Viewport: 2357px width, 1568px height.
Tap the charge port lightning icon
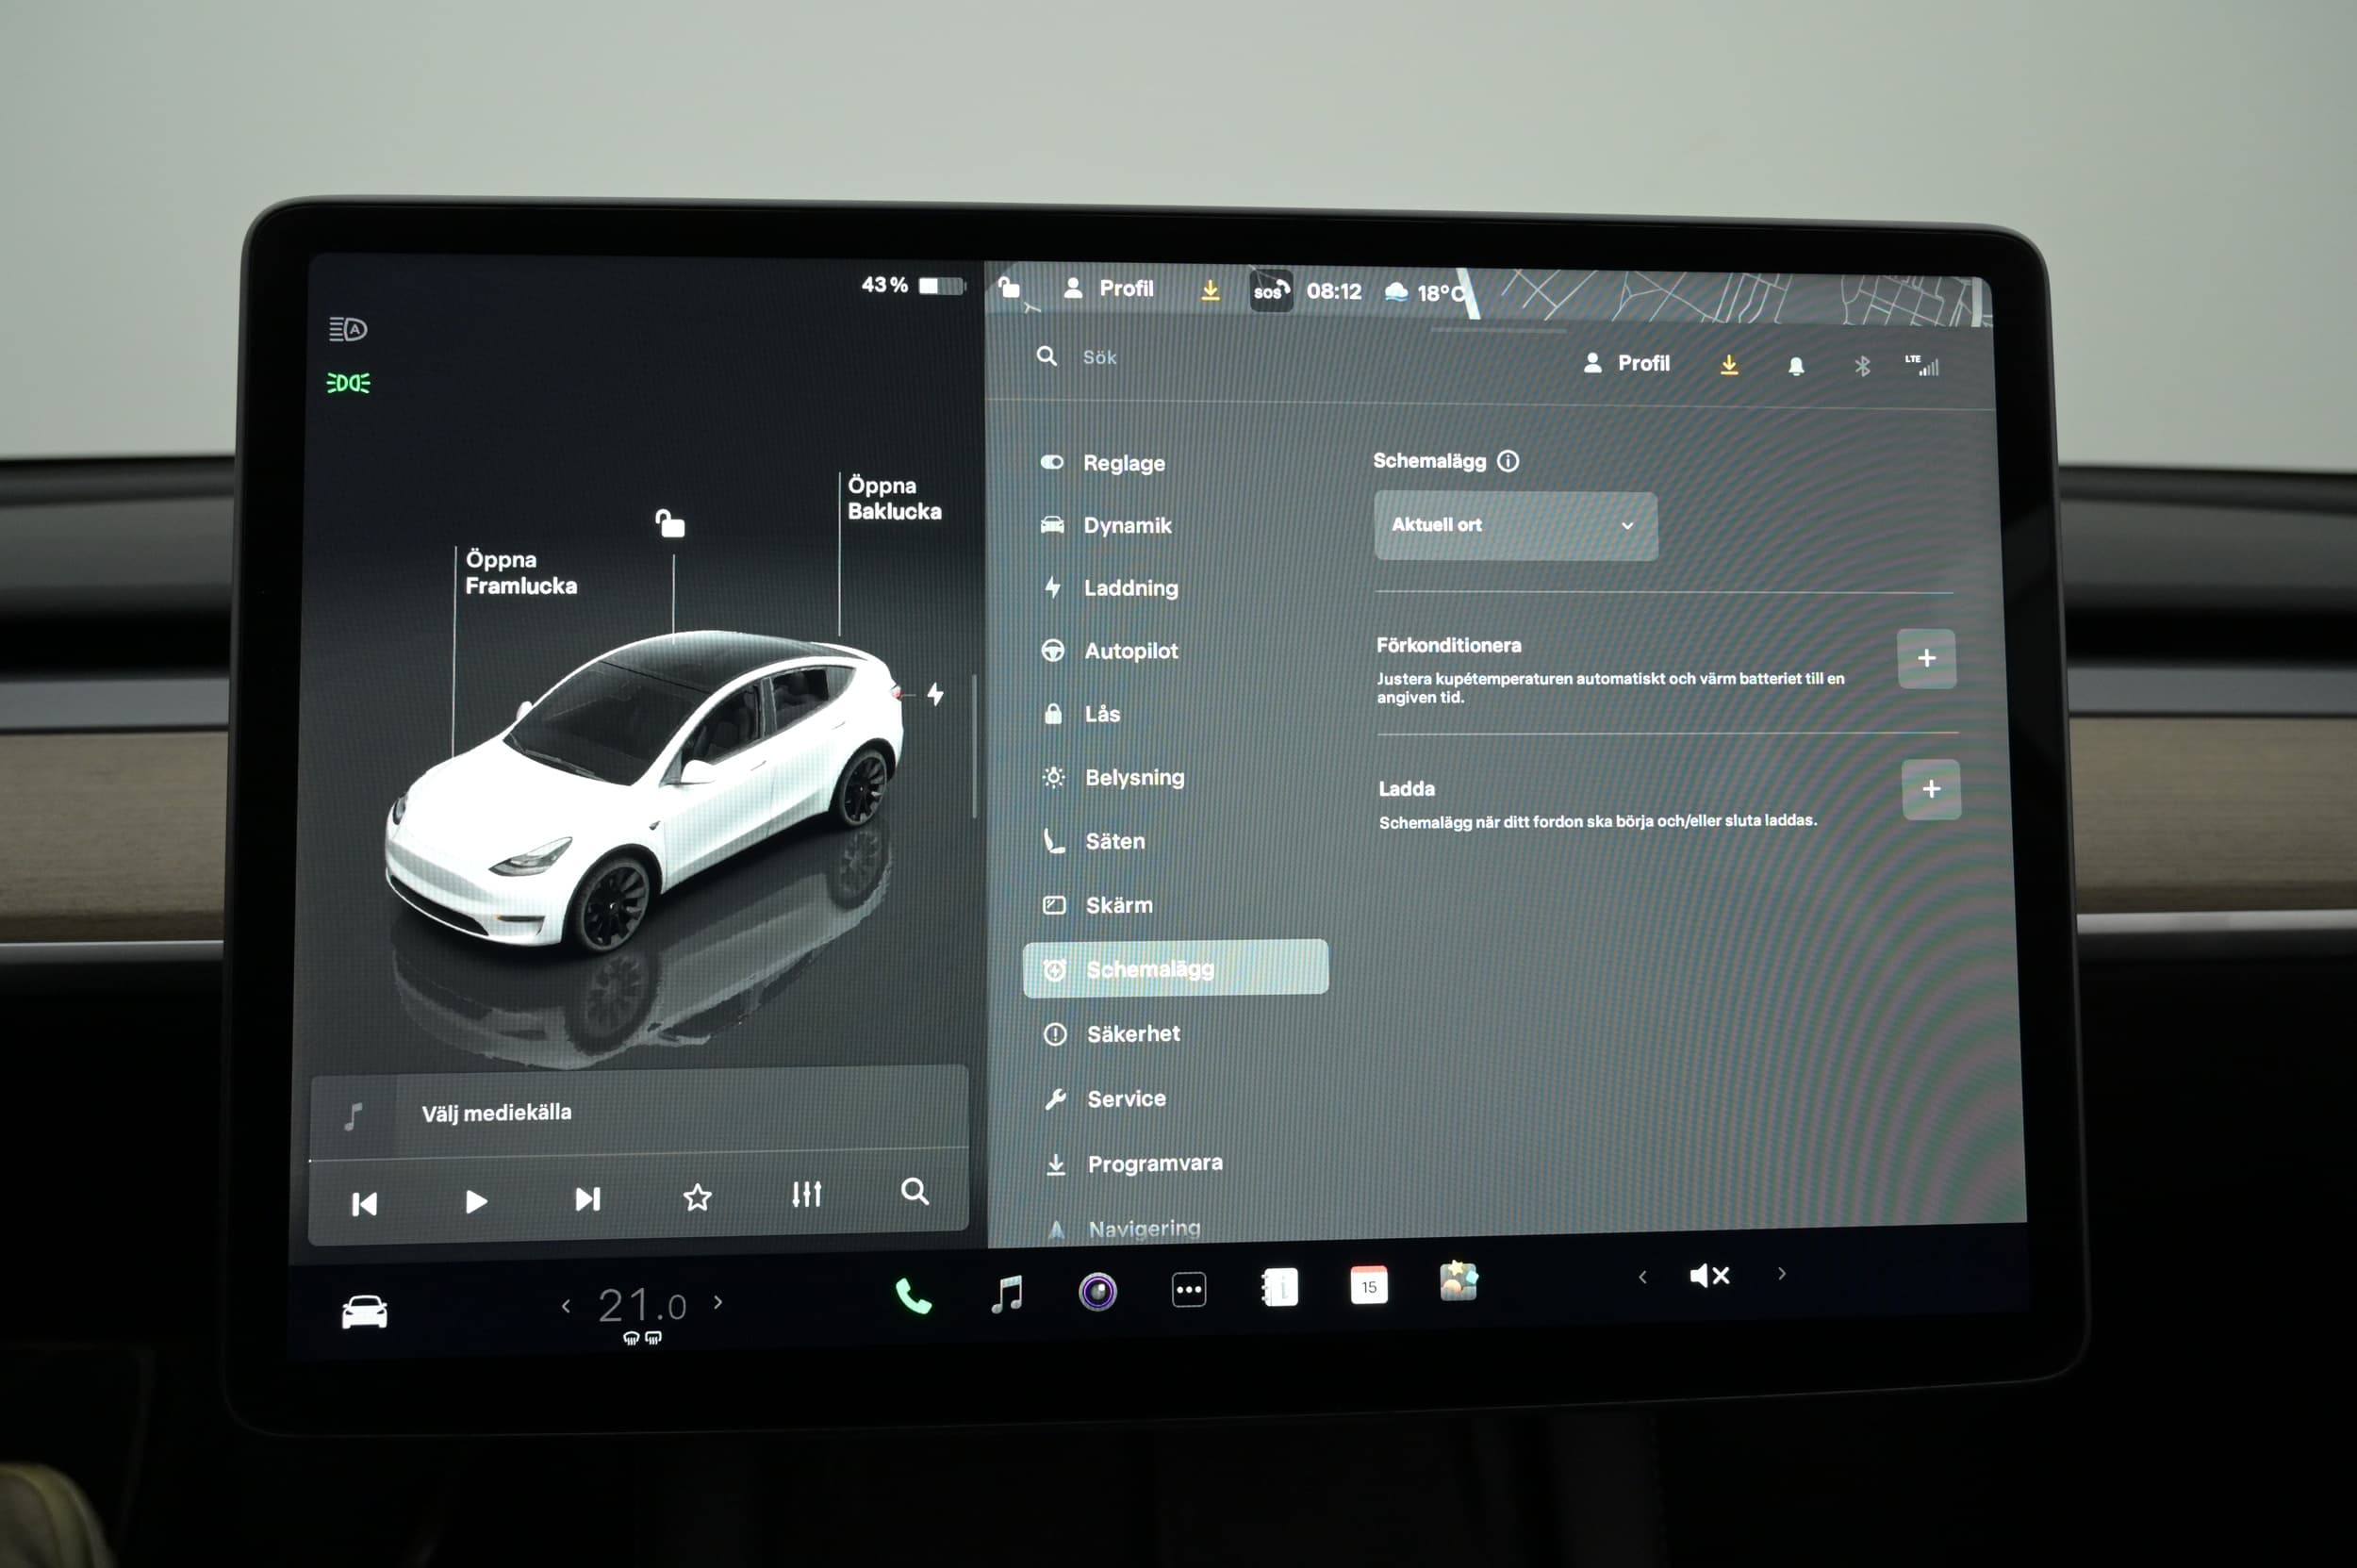click(935, 693)
